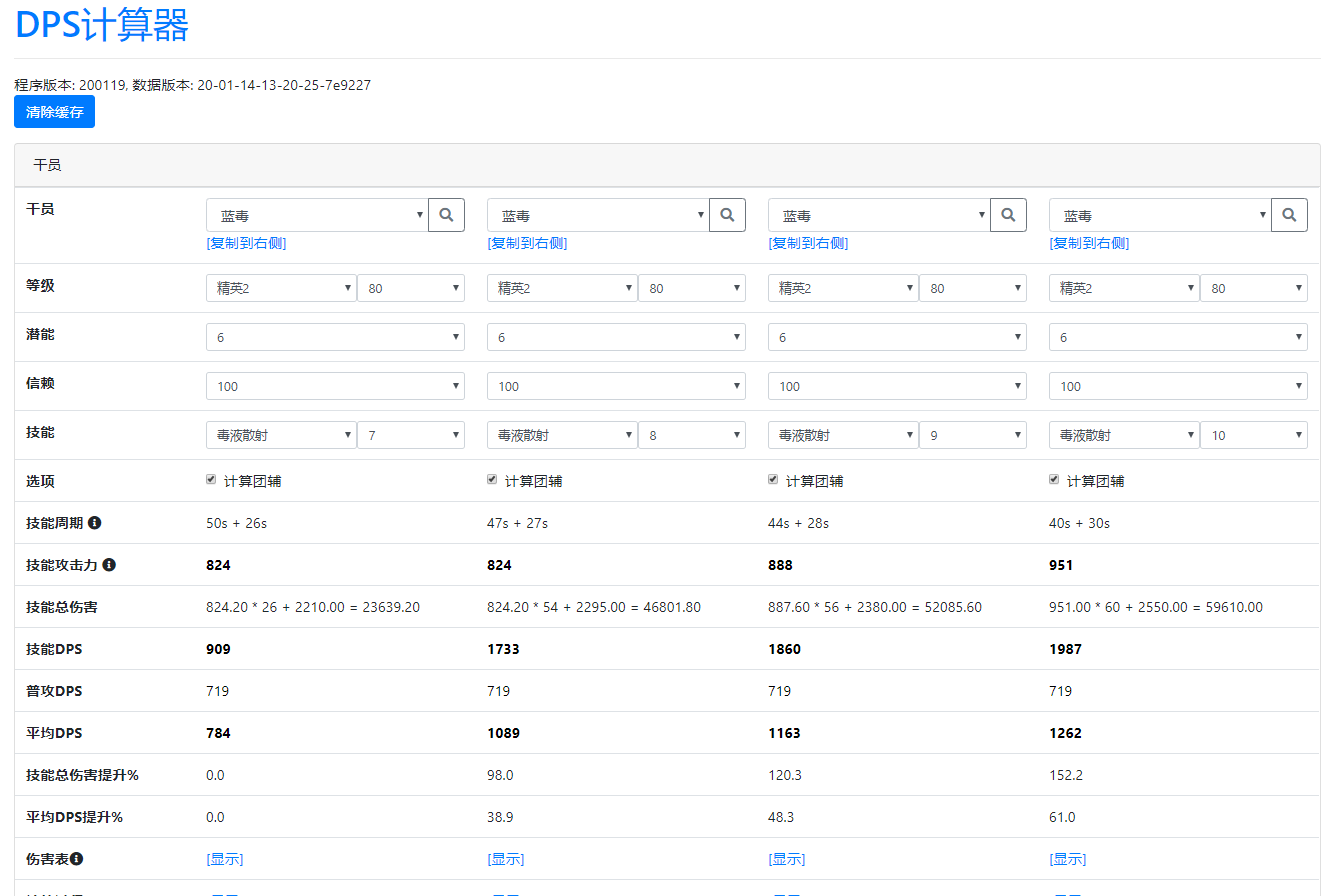Open the first 蓝毒 operator dropdown
This screenshot has width=1332, height=896.
317,215
